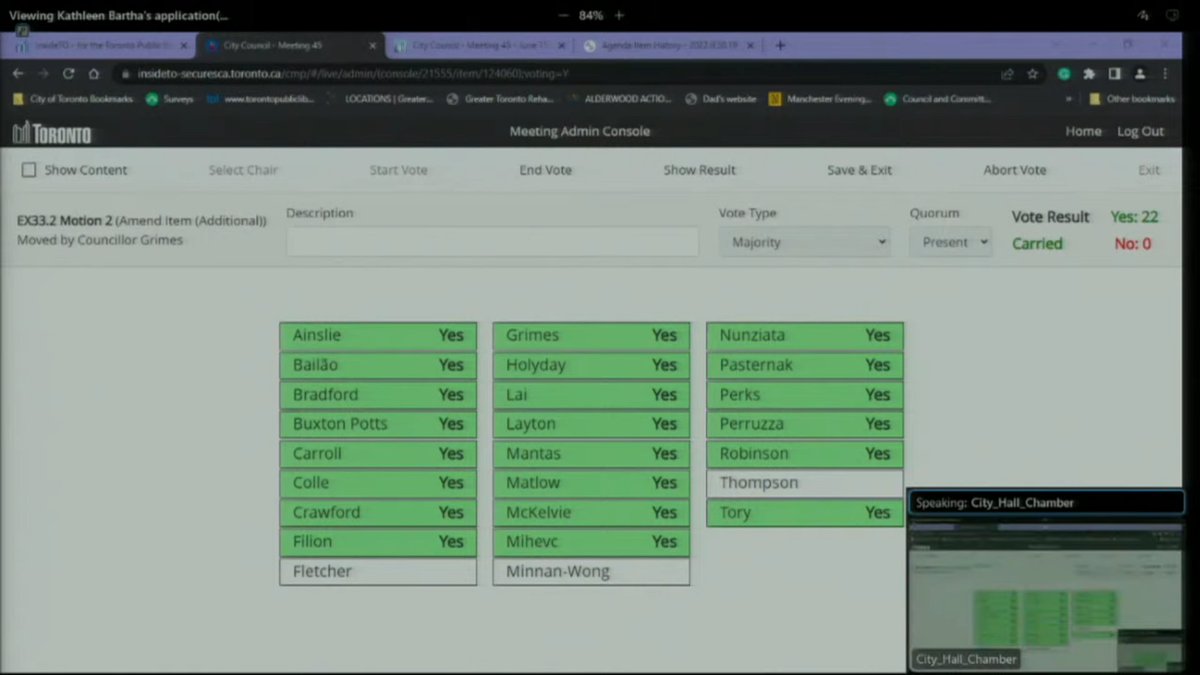Open the Quorum Present dropdown
Viewport: 1200px width, 675px height.
coord(950,242)
